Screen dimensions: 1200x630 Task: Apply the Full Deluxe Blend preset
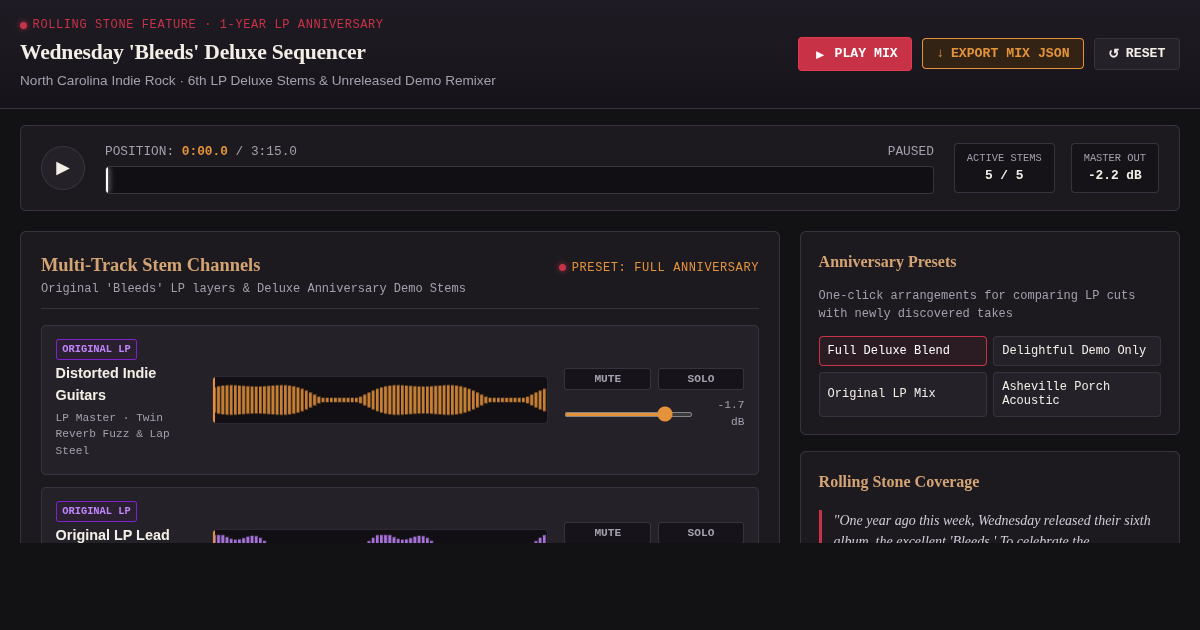point(903,351)
